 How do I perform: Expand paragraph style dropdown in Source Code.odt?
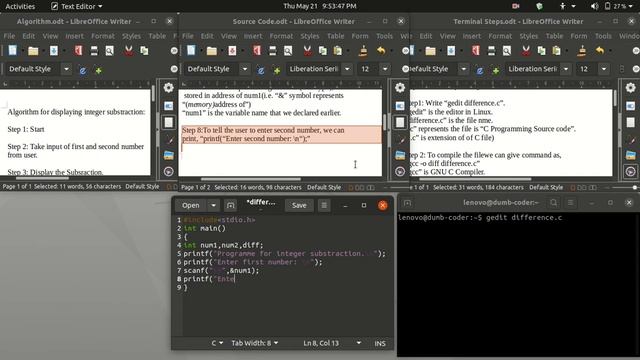point(245,69)
